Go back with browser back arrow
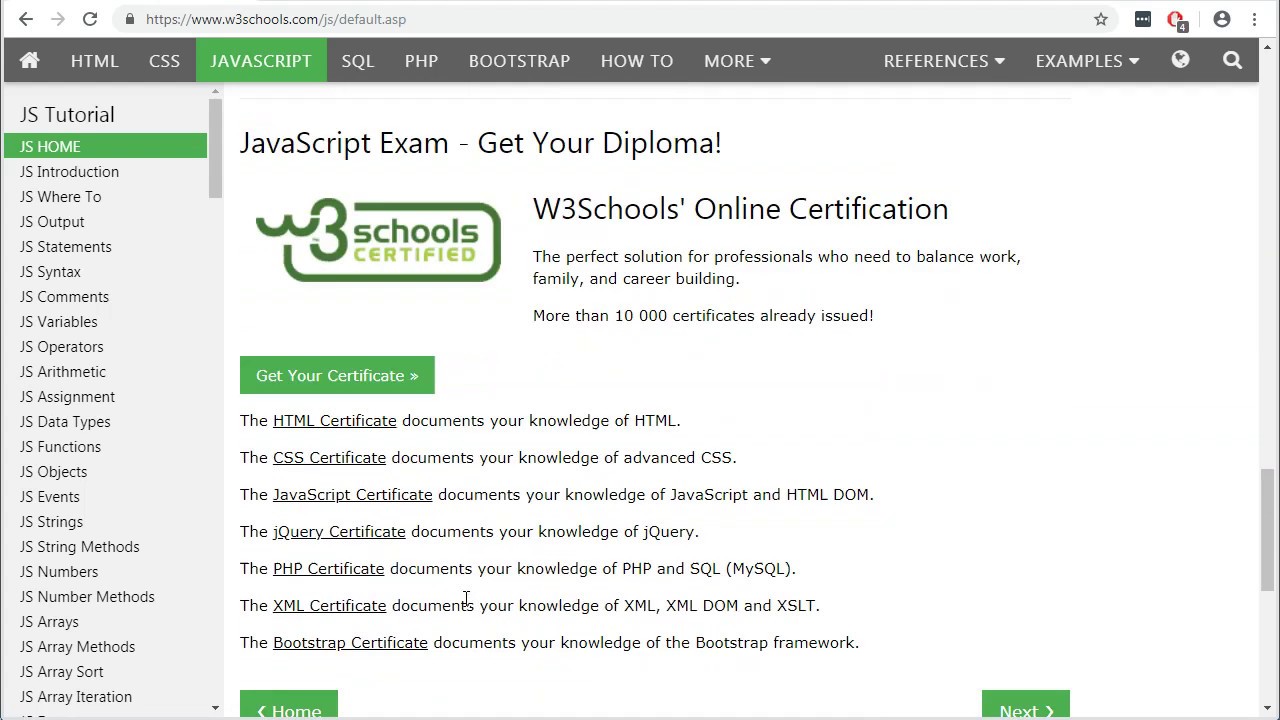1280x720 pixels. [26, 19]
